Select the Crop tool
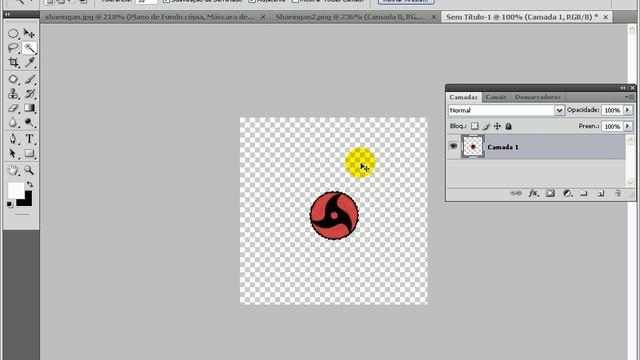 13,62
